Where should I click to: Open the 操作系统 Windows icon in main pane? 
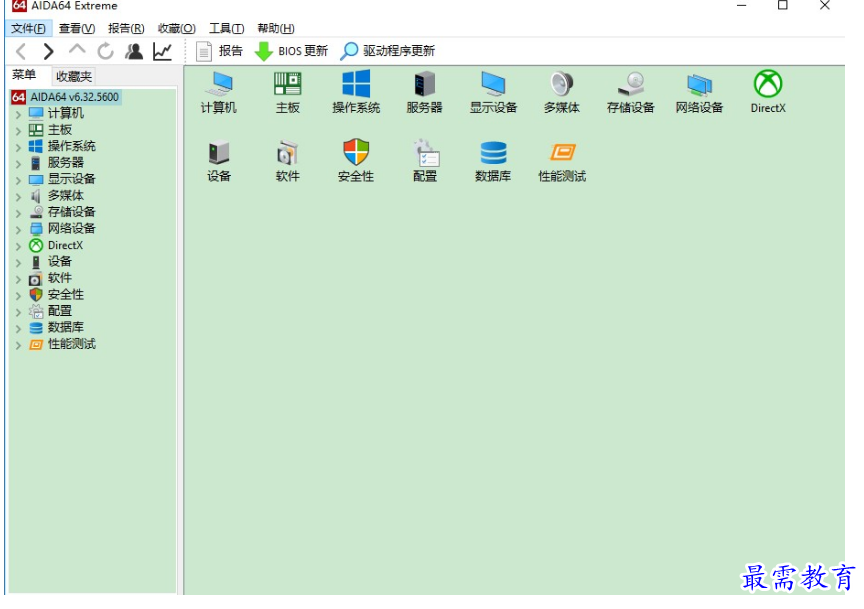(x=356, y=93)
